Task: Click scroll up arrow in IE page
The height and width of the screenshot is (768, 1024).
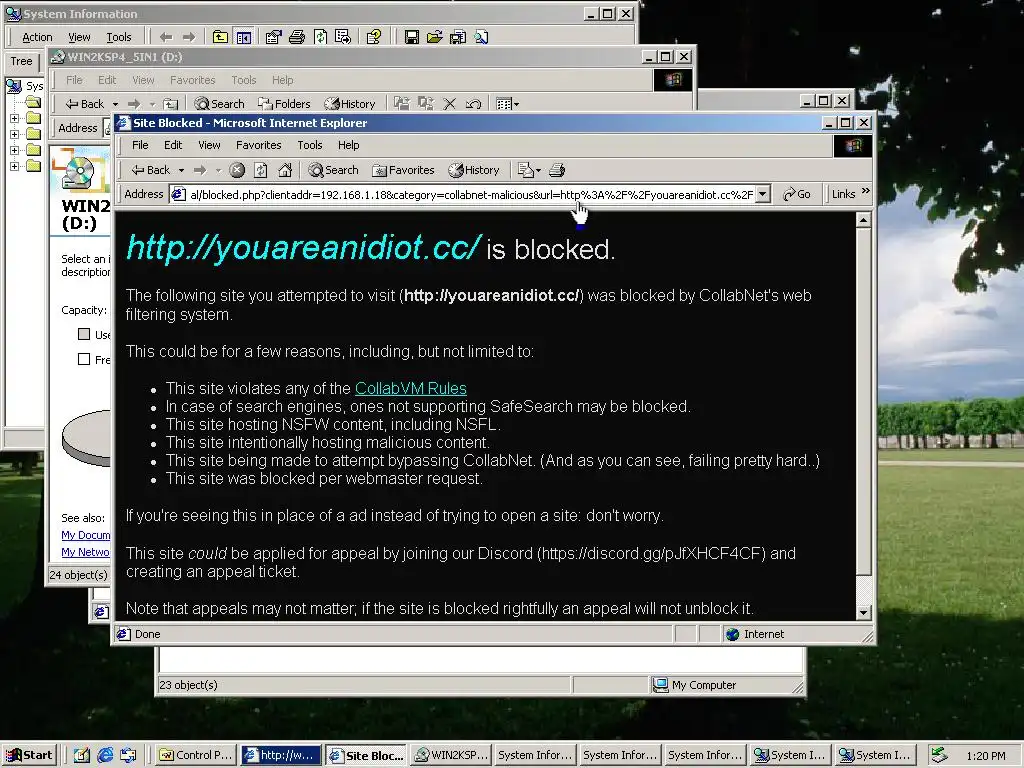Action: tap(864, 220)
